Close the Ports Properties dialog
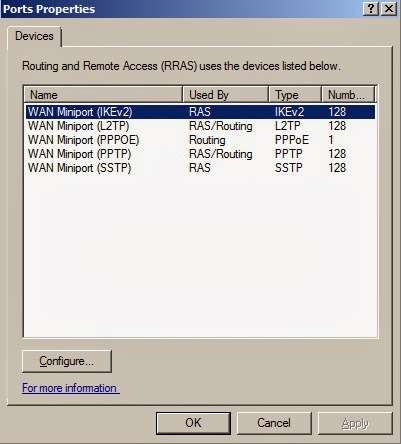This screenshot has height=444, width=401. click(388, 9)
